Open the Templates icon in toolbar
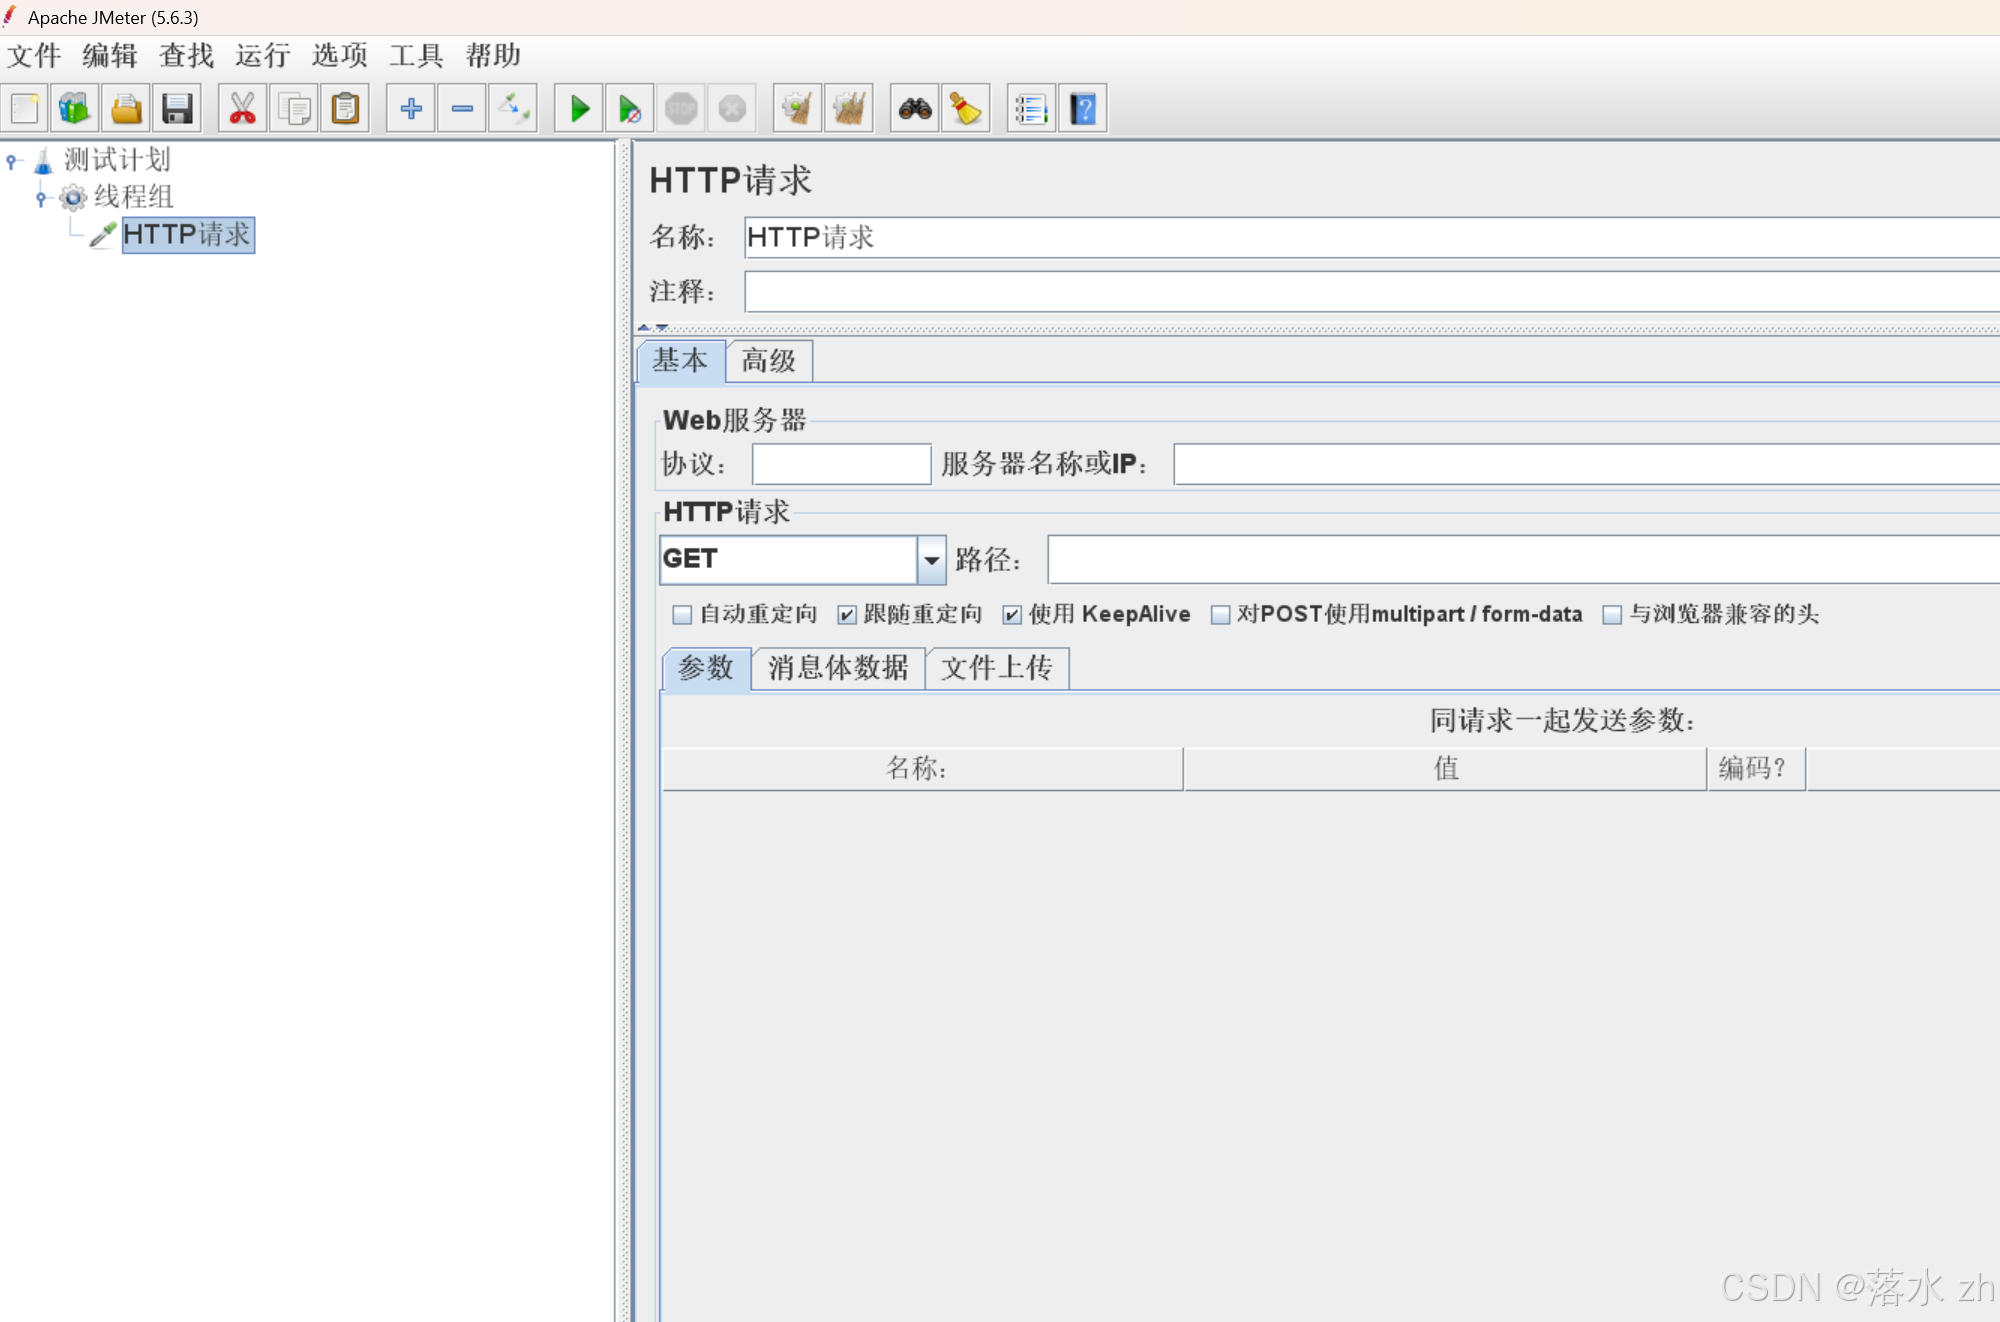Image resolution: width=2000 pixels, height=1322 pixels. (75, 108)
